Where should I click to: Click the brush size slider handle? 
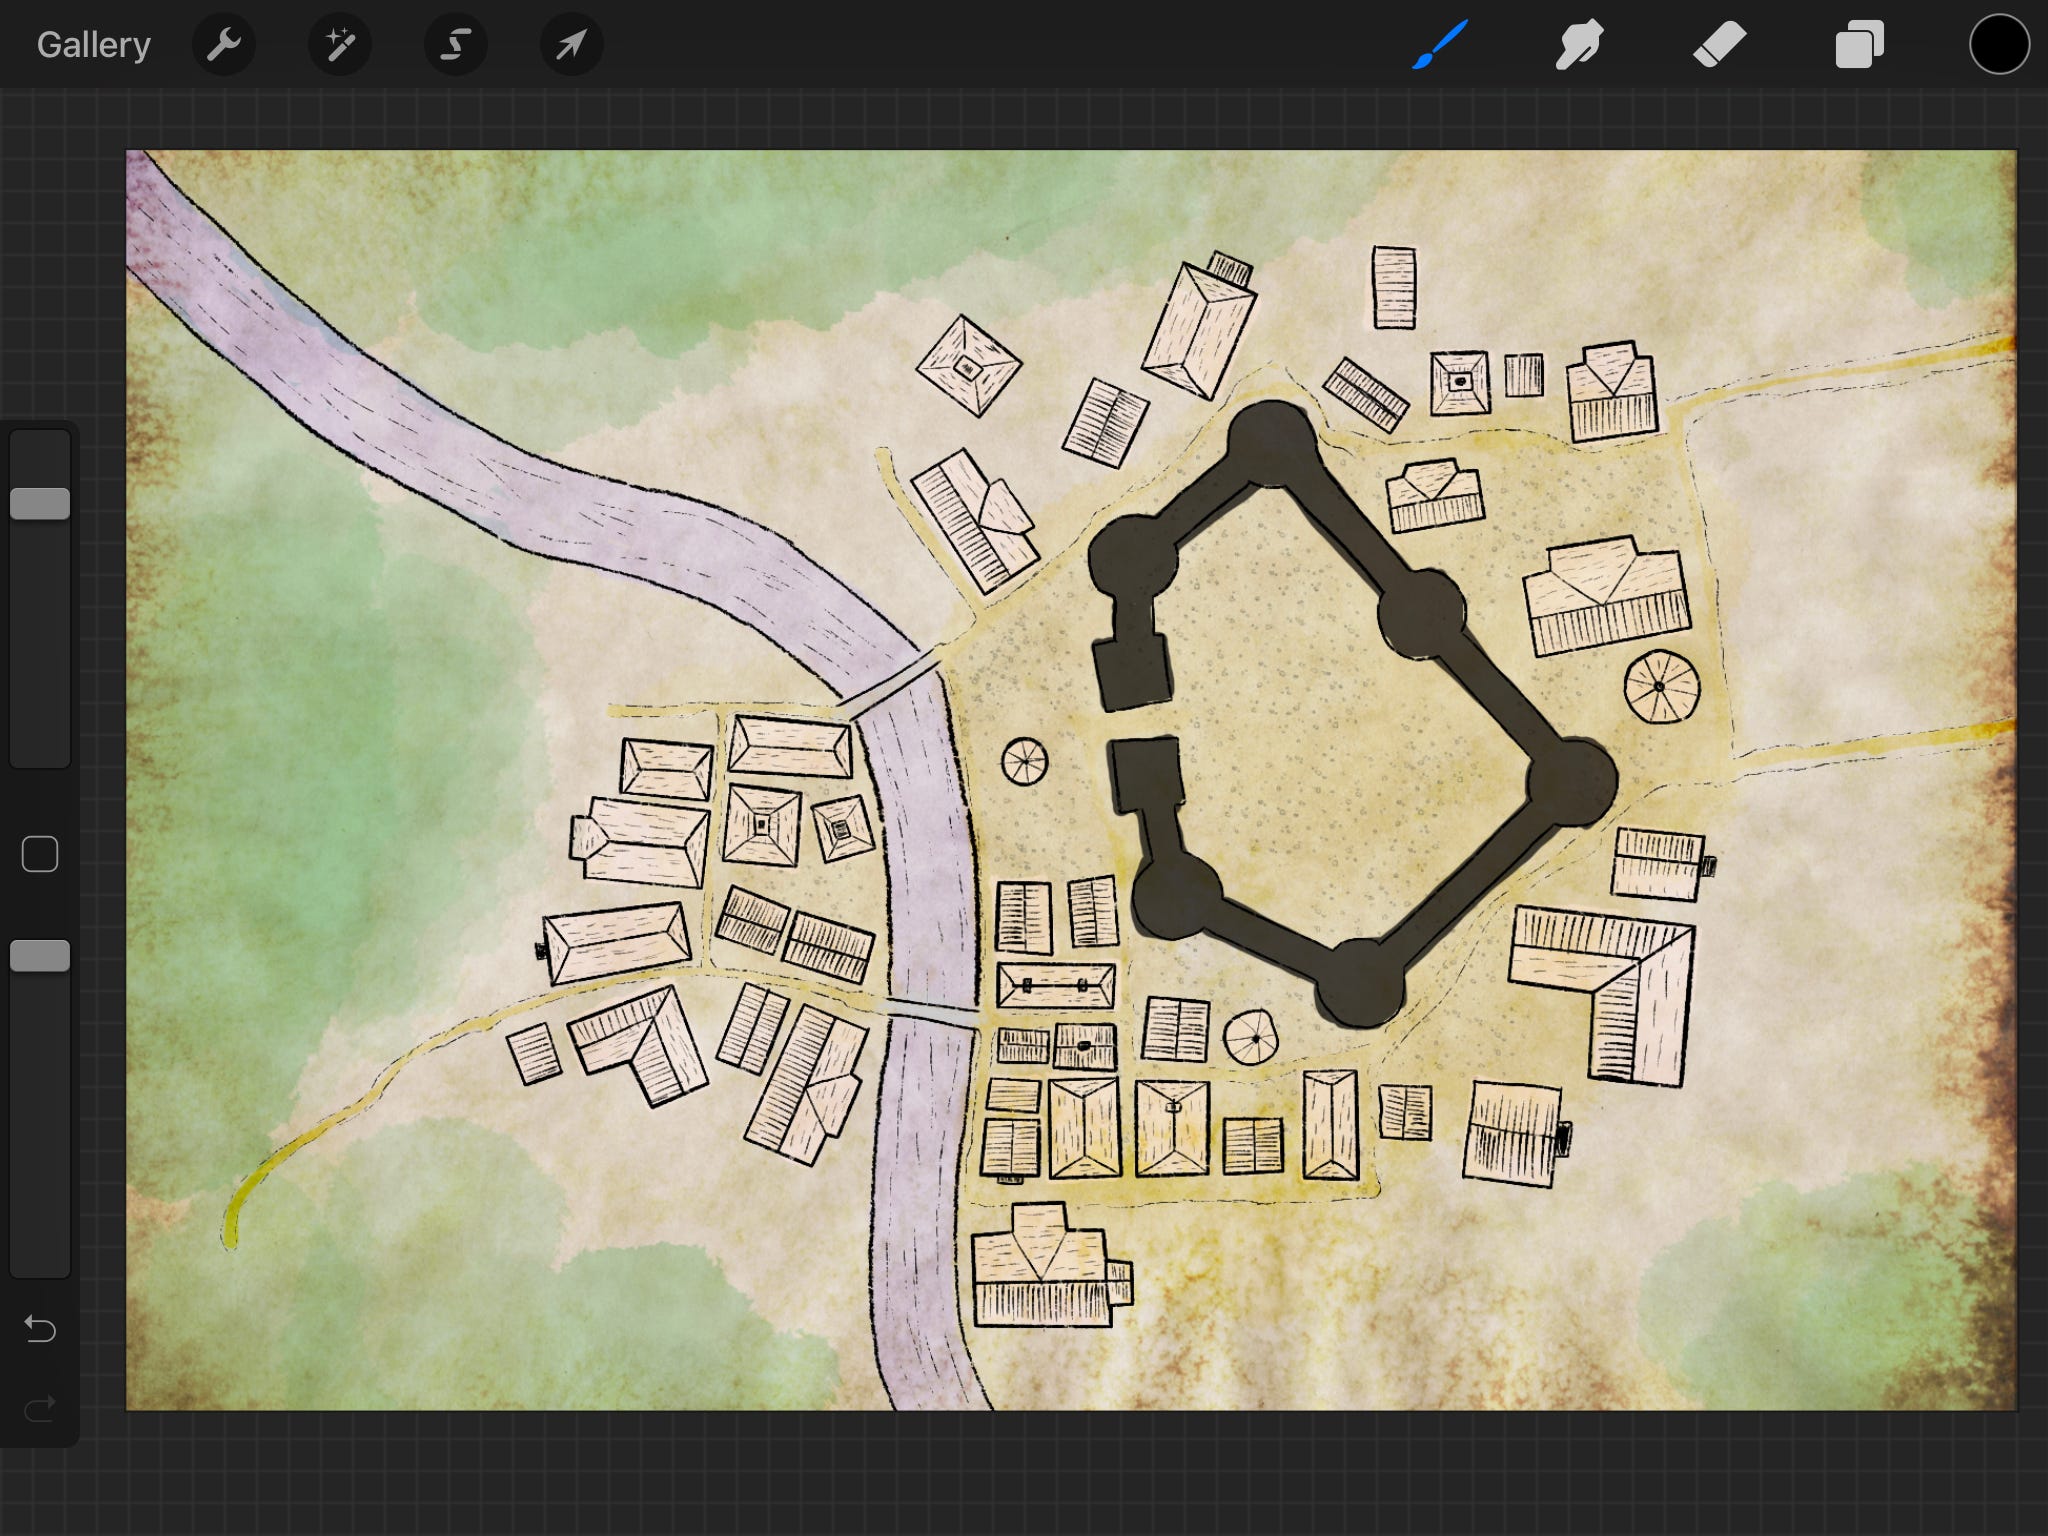40,503
